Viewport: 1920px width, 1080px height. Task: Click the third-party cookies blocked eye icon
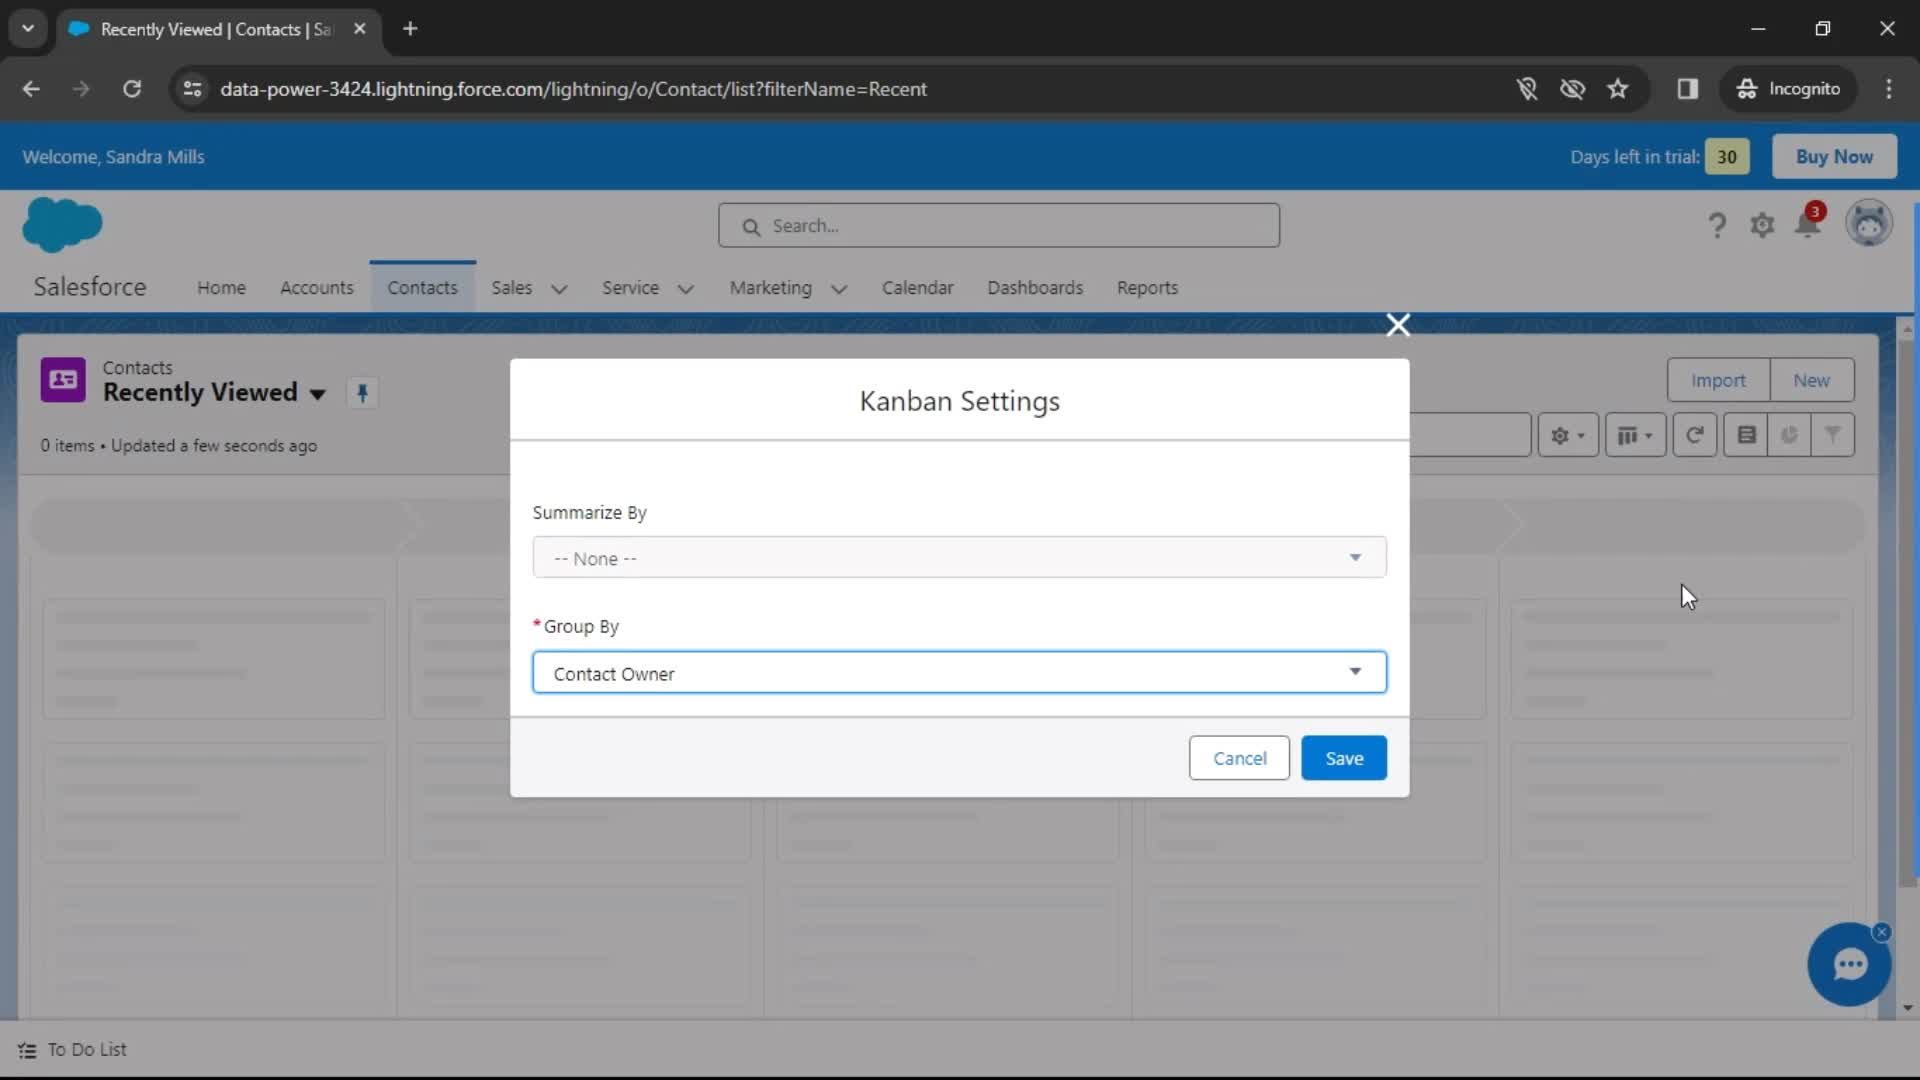coord(1572,89)
